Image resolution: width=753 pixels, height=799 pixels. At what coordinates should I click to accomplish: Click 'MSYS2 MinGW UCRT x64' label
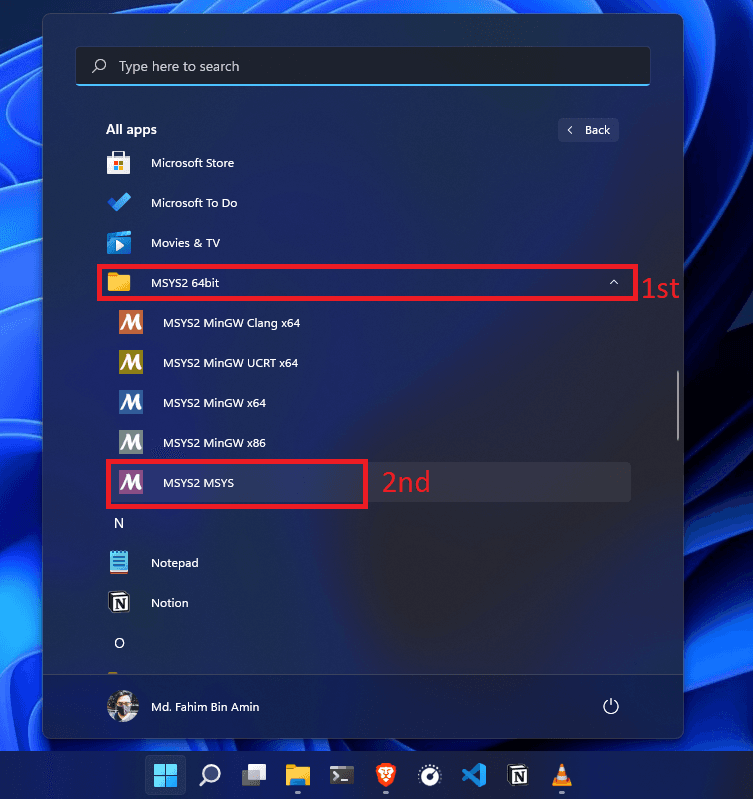point(230,362)
